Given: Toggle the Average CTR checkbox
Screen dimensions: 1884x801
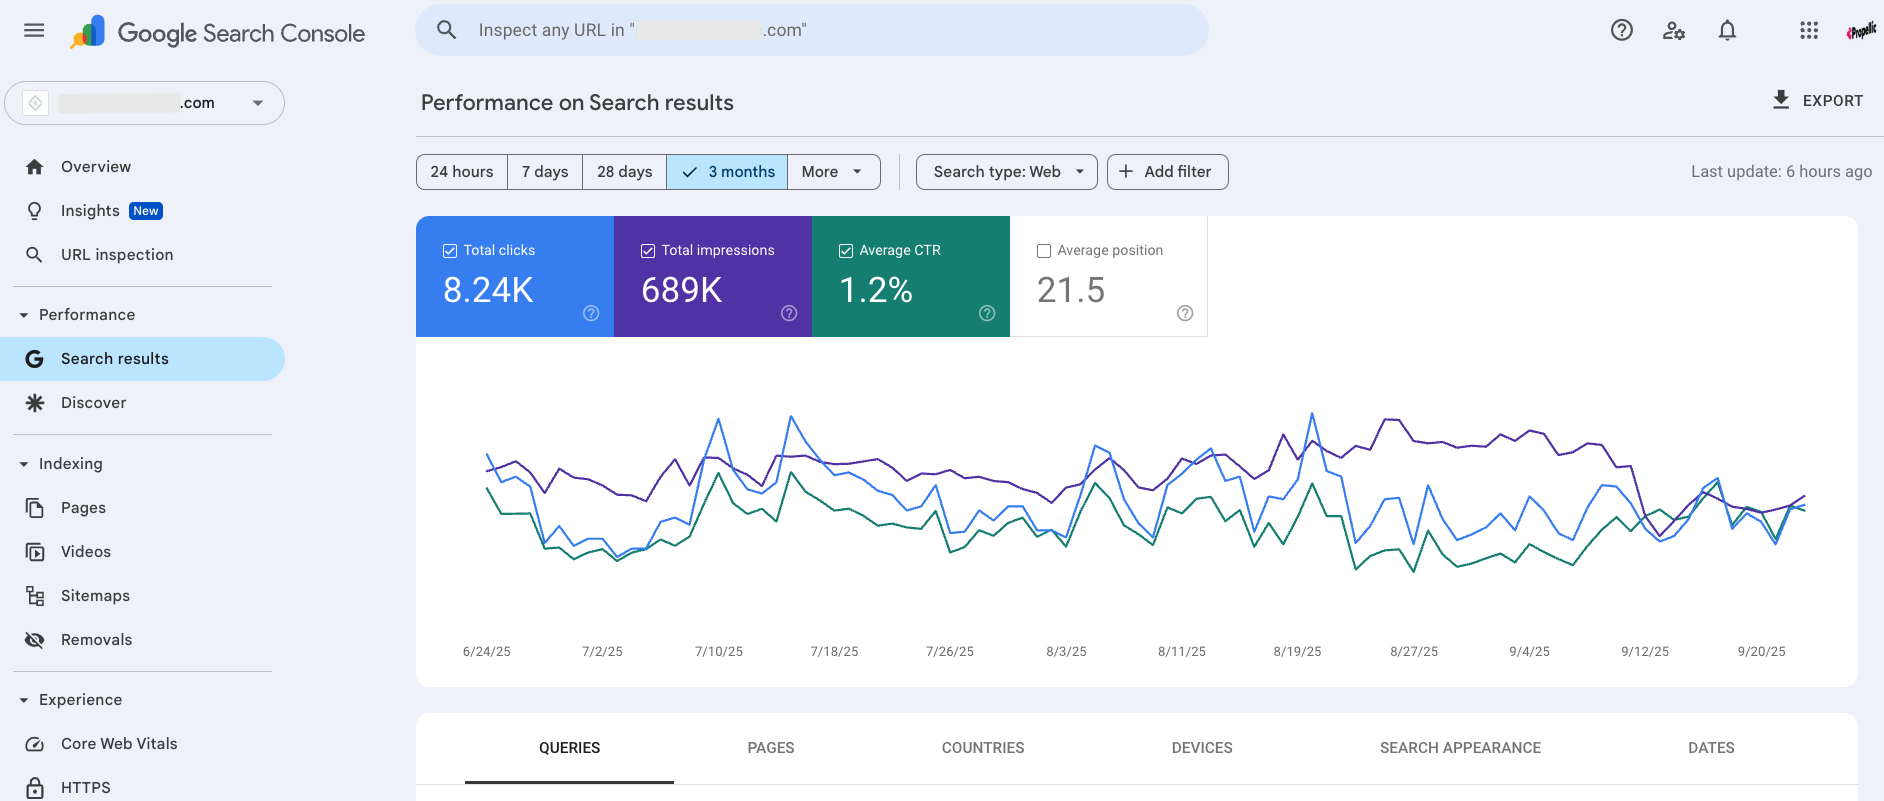Looking at the screenshot, I should [846, 251].
